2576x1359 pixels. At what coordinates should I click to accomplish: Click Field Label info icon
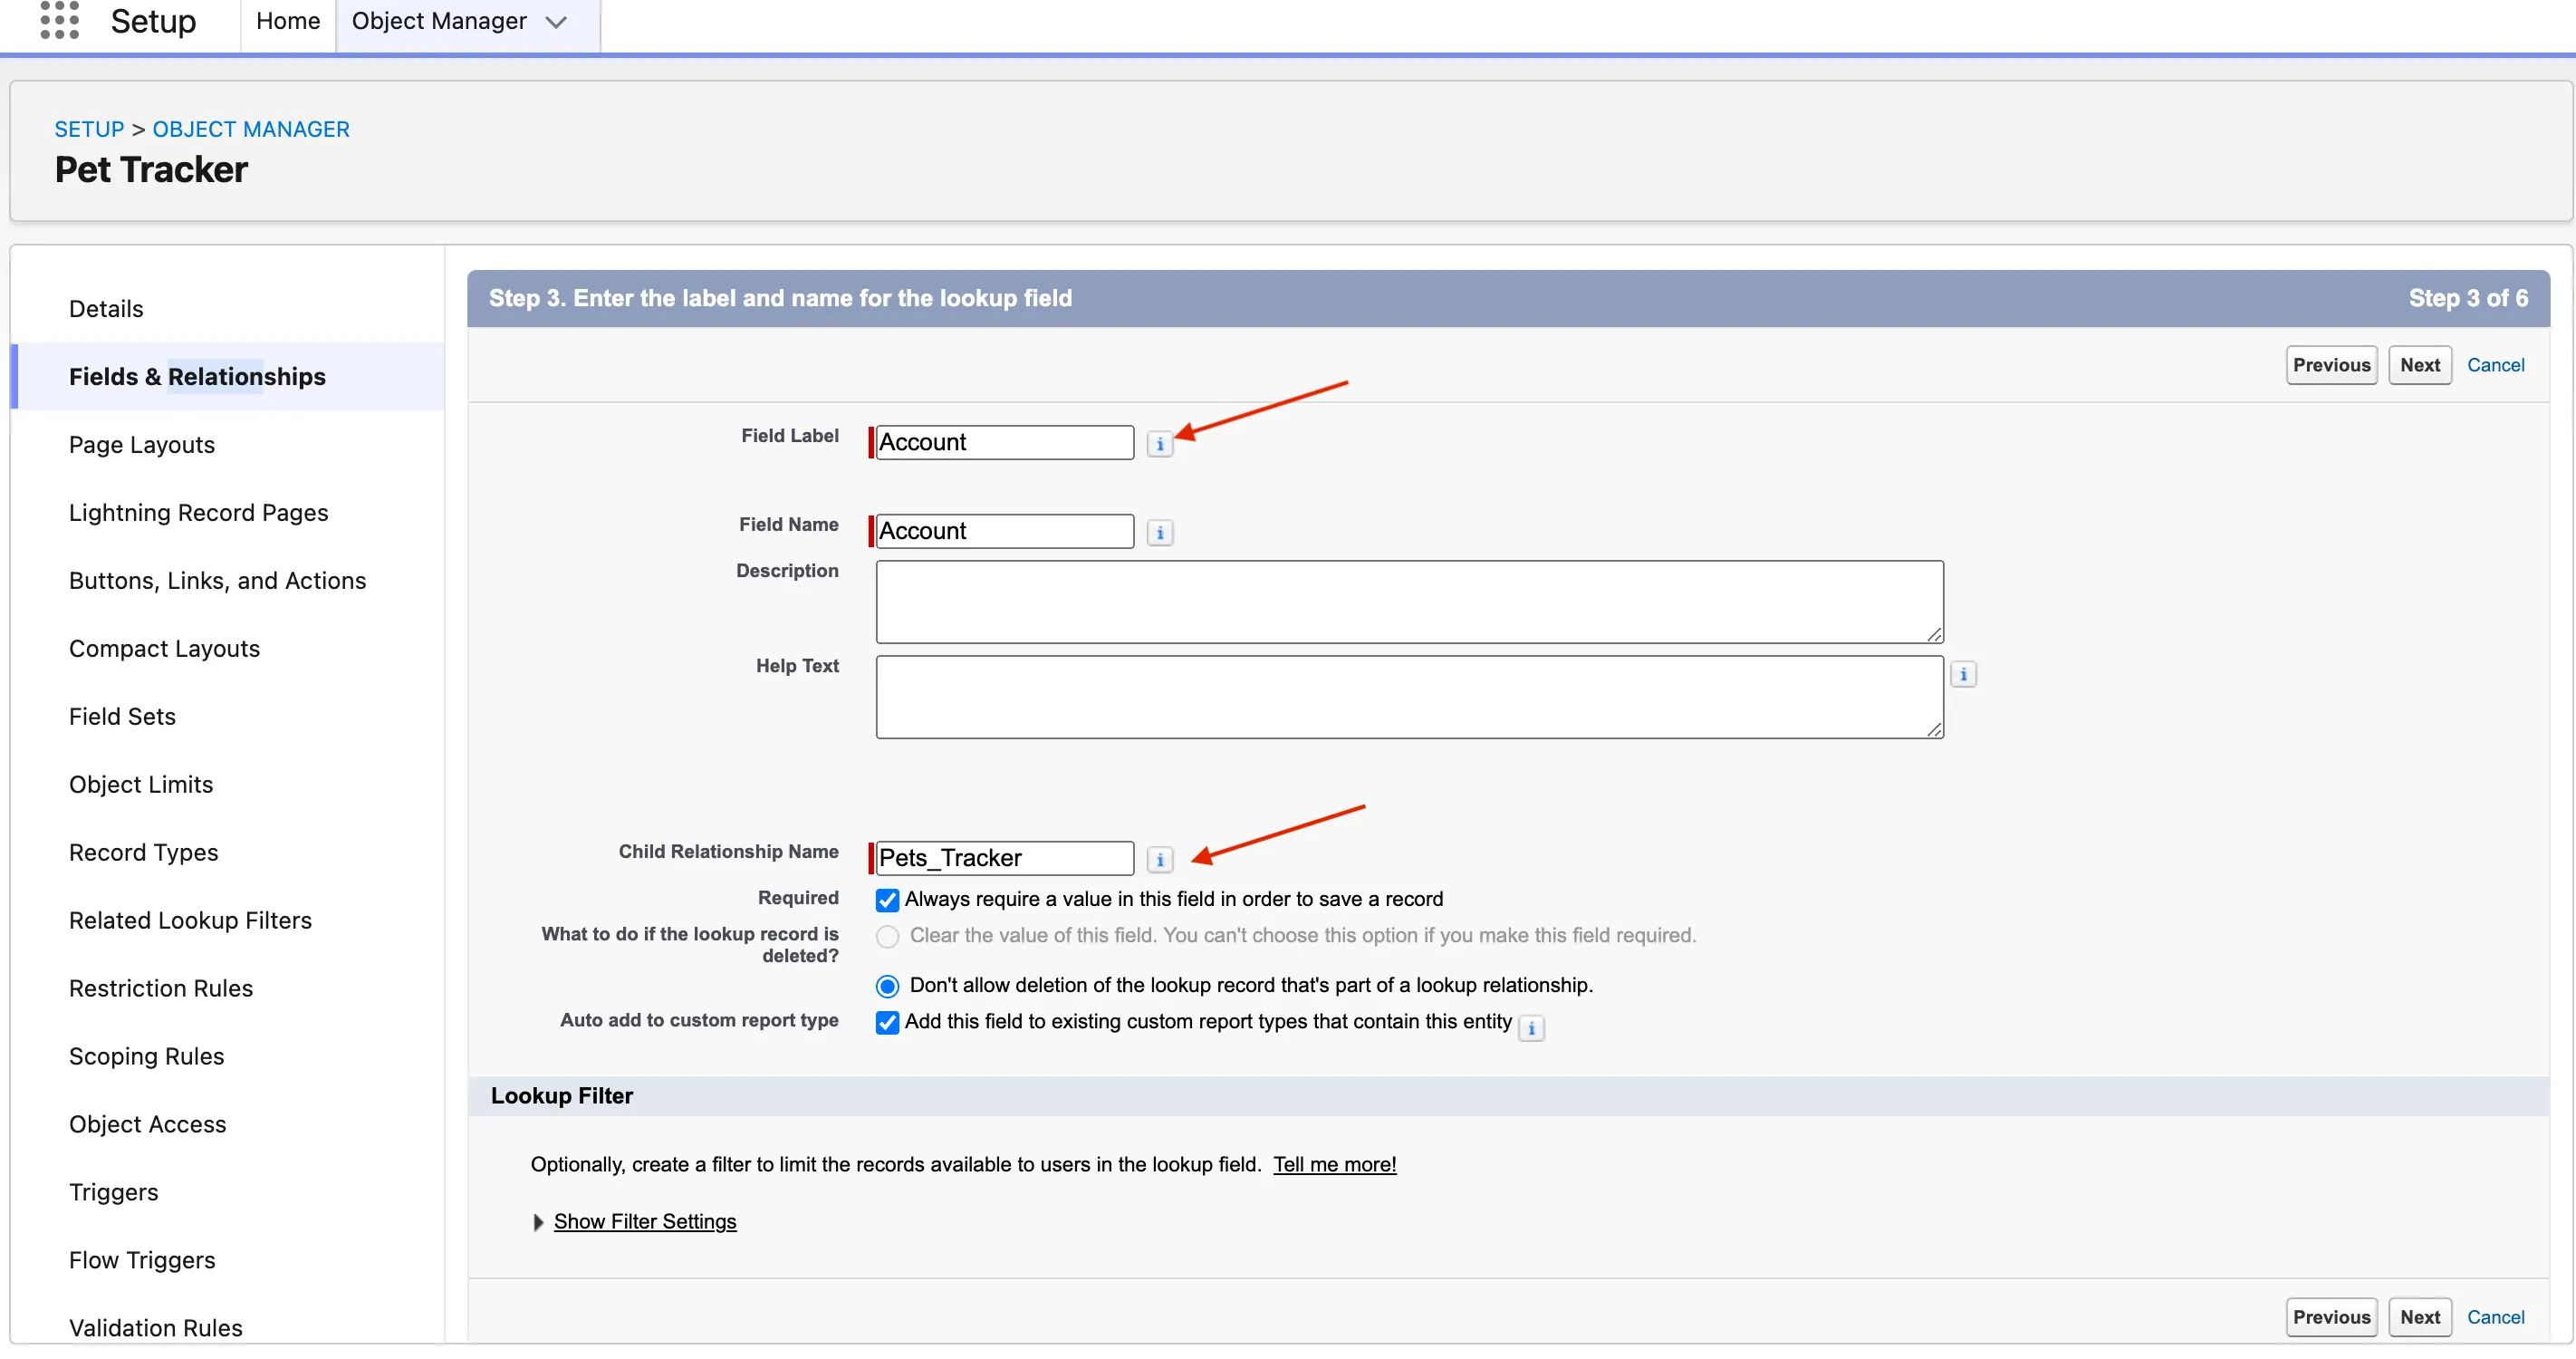tap(1159, 444)
